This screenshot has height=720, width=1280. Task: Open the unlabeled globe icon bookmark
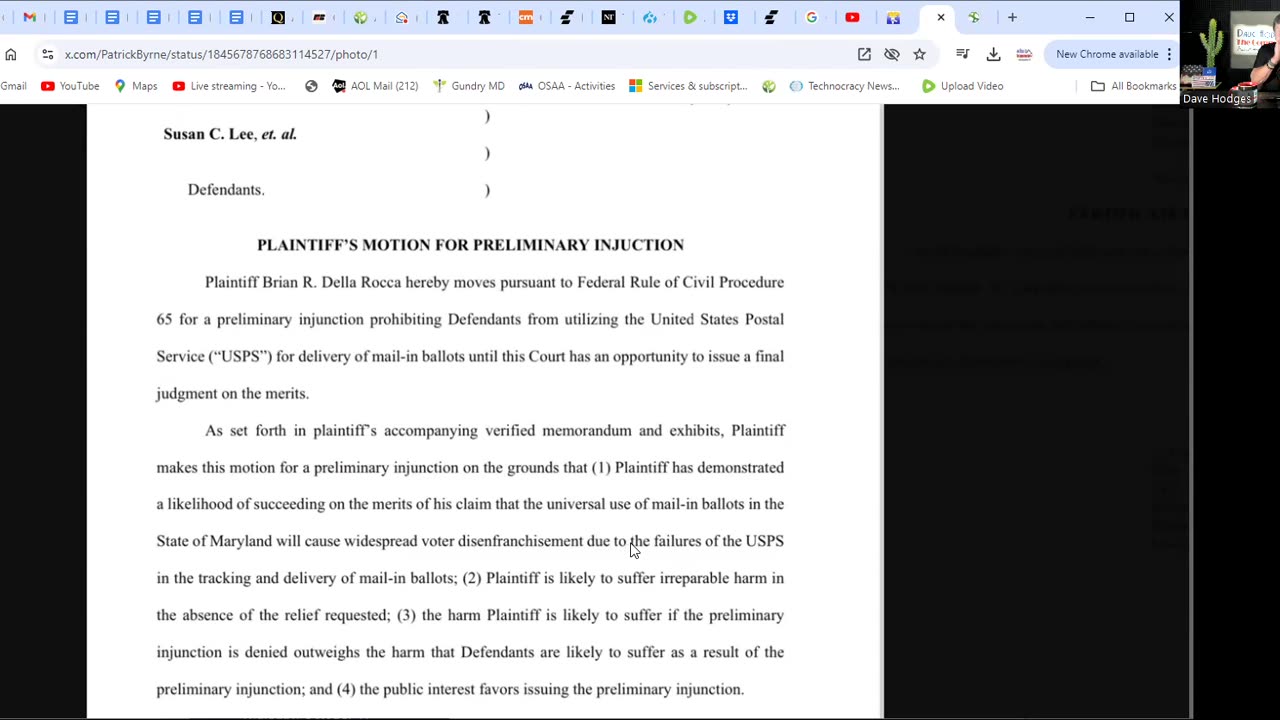pos(311,86)
